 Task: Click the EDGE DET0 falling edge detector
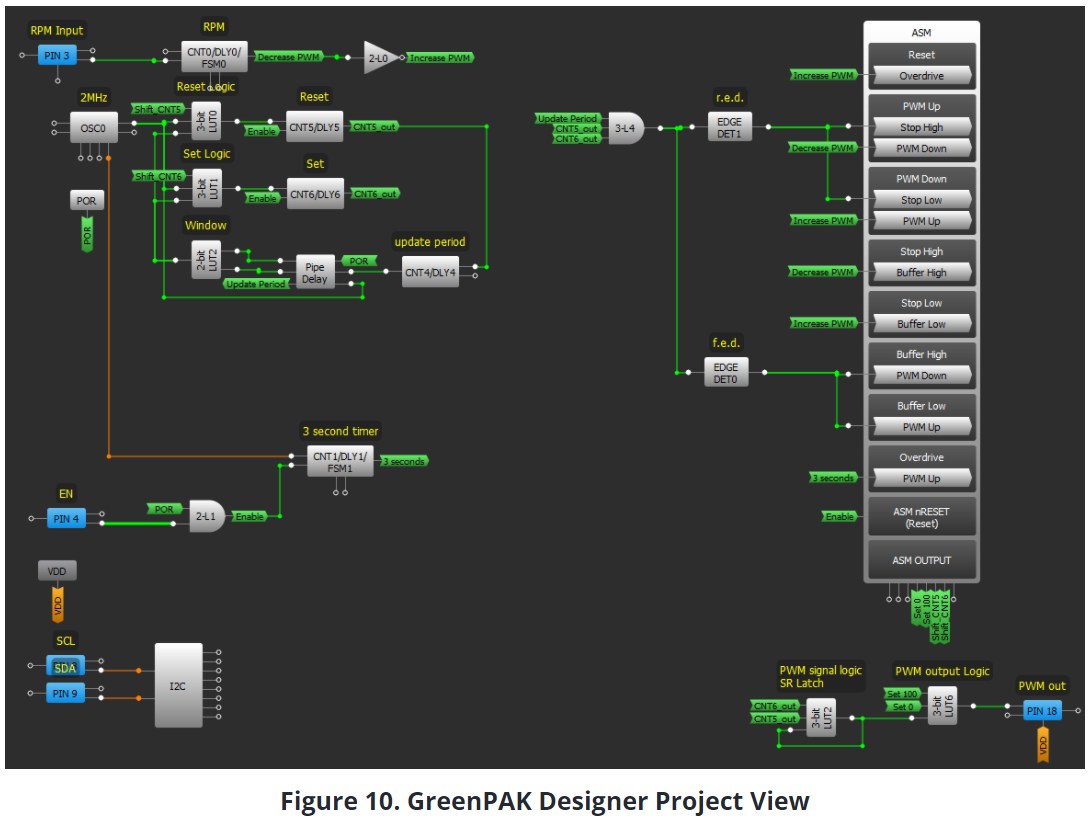click(x=726, y=372)
